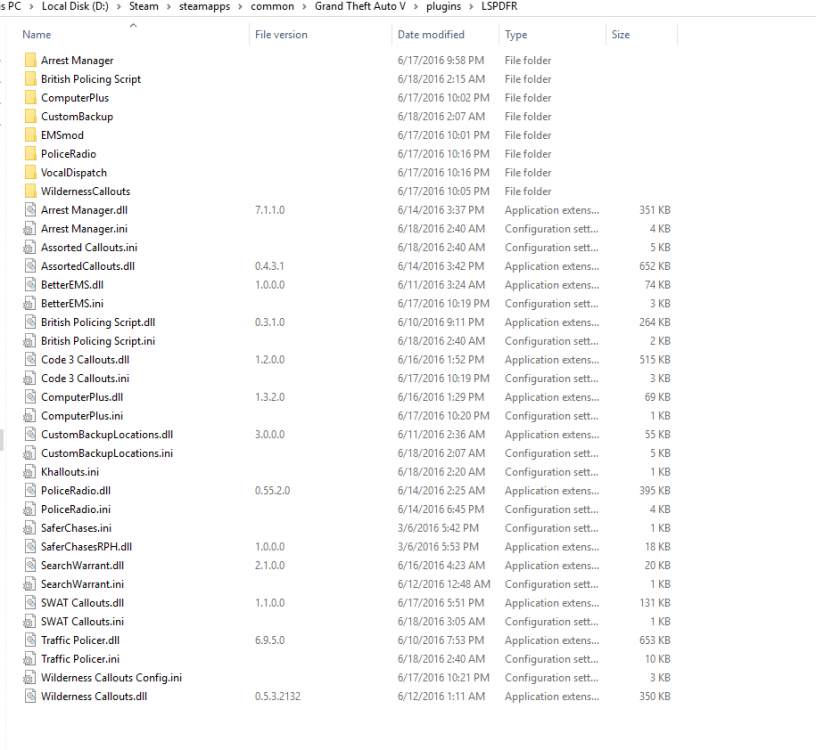Sort by File version column header

(281, 35)
